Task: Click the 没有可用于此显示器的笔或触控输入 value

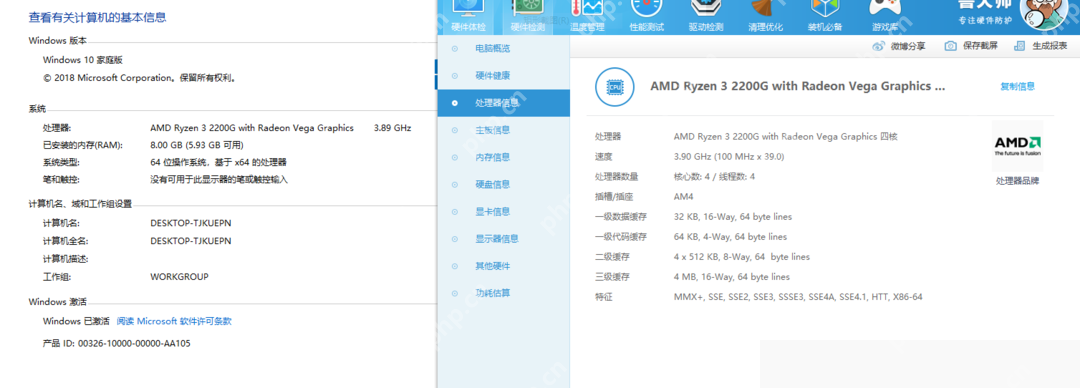Action: pos(219,180)
